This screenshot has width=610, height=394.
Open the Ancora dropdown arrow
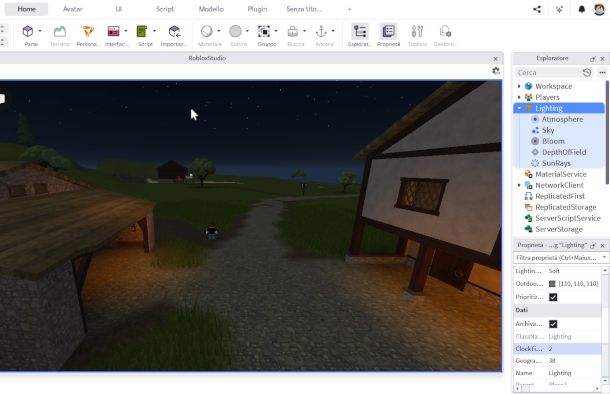pos(333,31)
